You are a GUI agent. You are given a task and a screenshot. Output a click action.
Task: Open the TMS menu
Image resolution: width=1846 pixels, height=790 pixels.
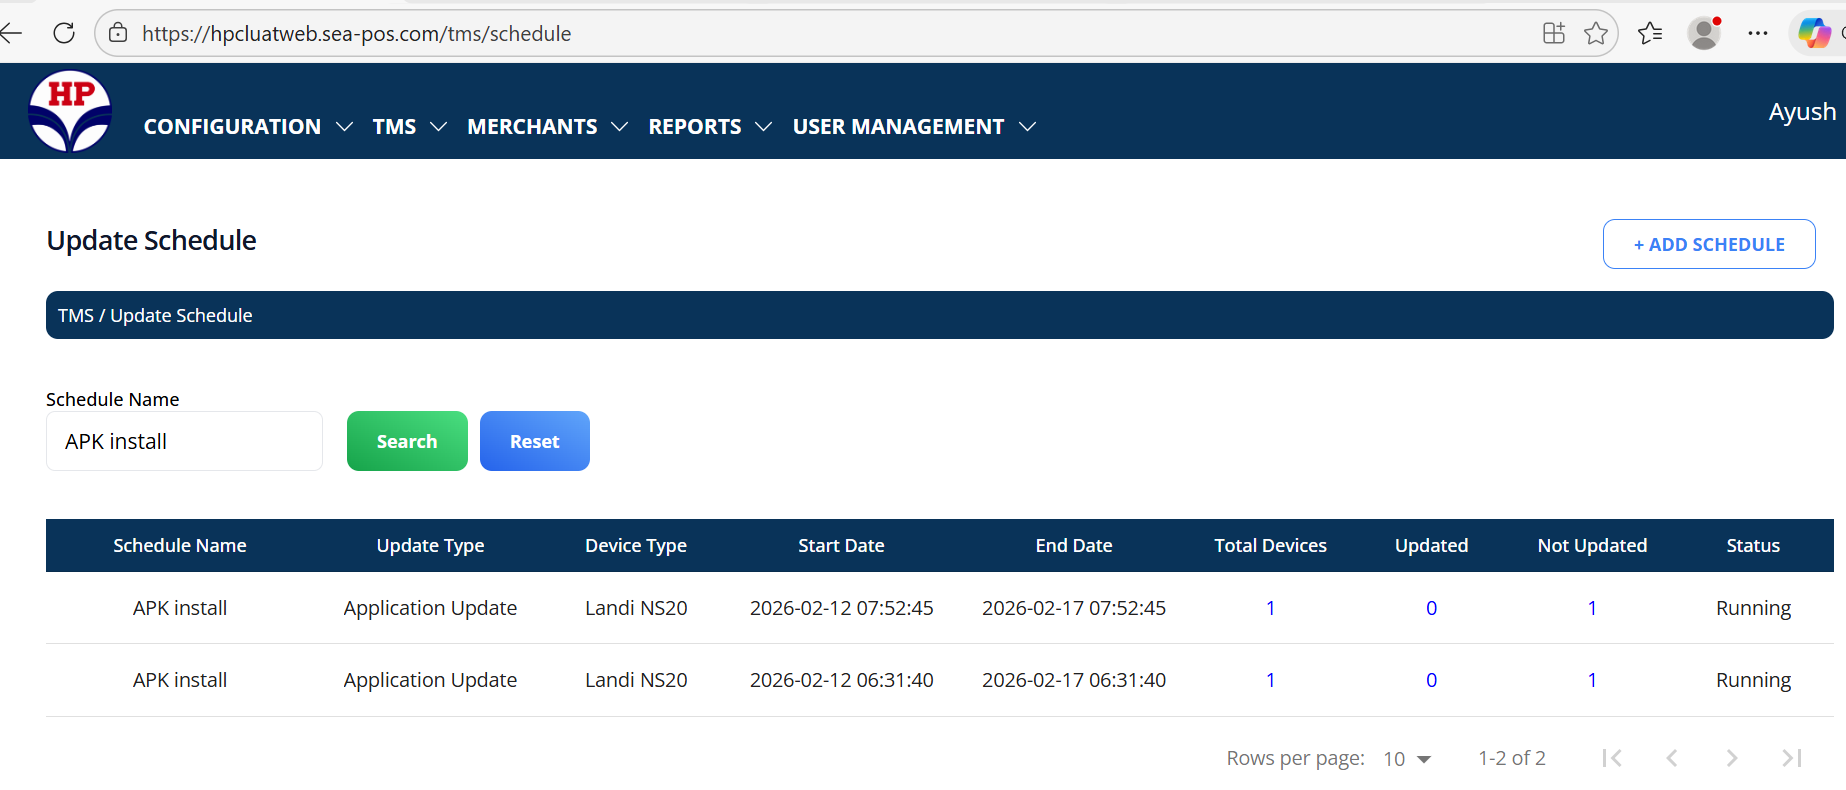pos(409,127)
